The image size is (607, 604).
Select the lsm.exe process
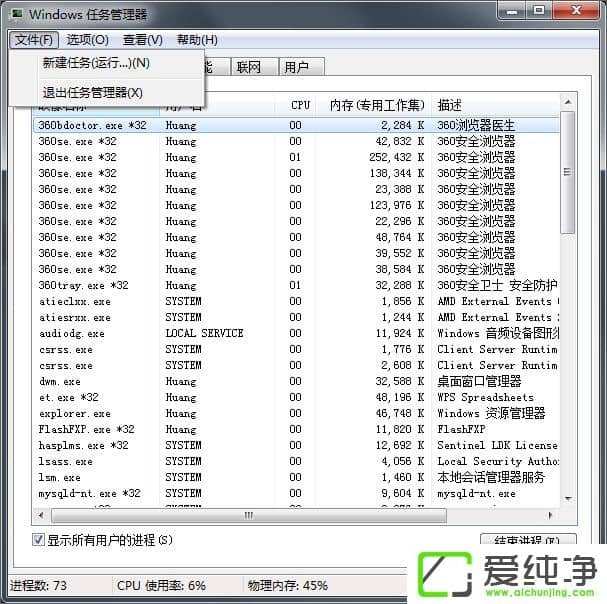[x=297, y=477]
